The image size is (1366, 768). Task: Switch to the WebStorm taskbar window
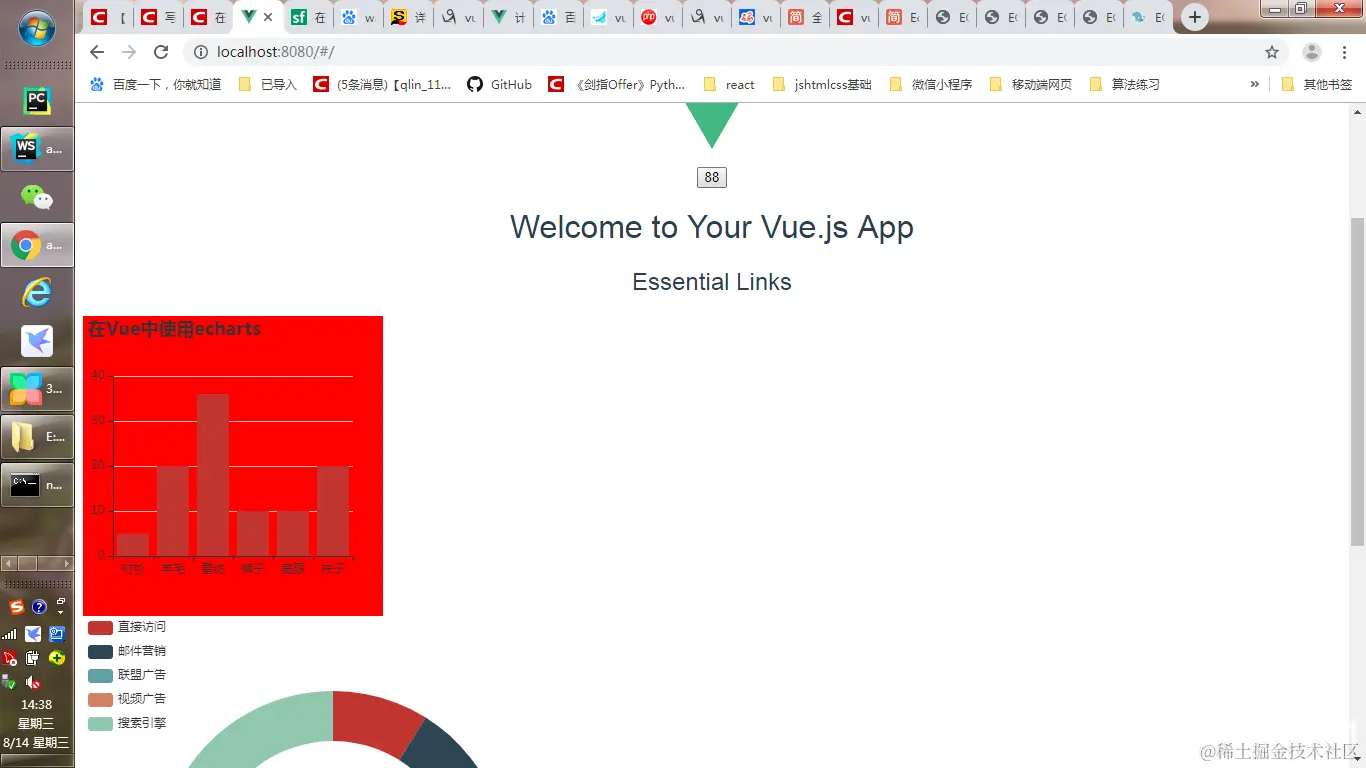coord(37,149)
